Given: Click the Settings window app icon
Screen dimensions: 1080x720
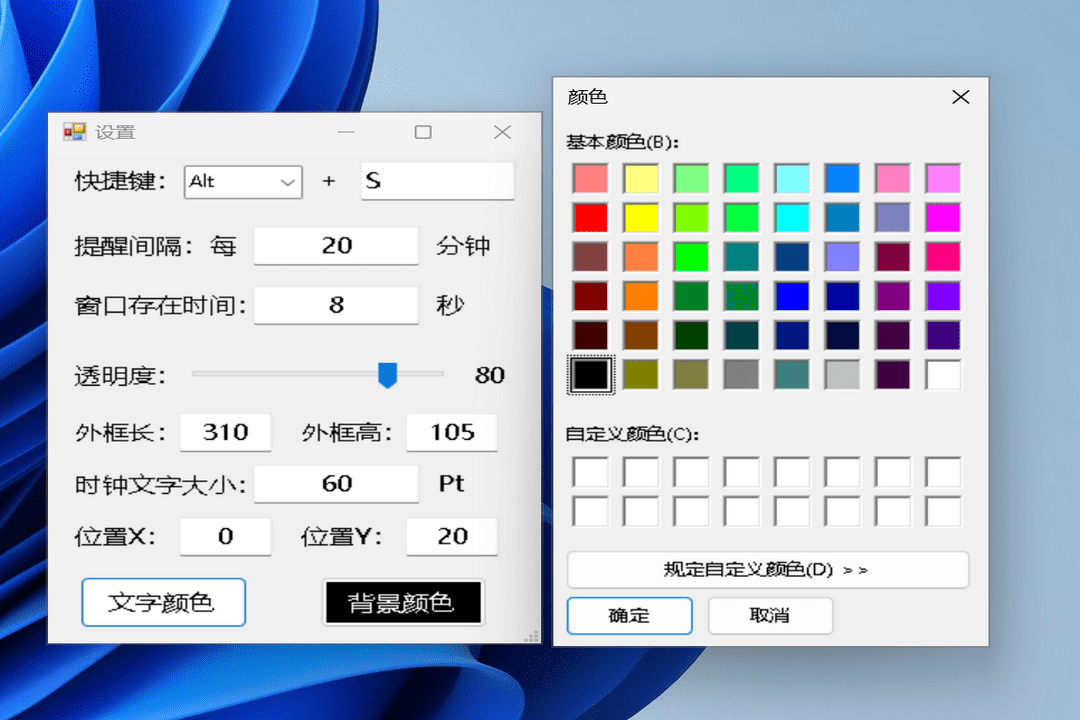Looking at the screenshot, I should [x=74, y=132].
